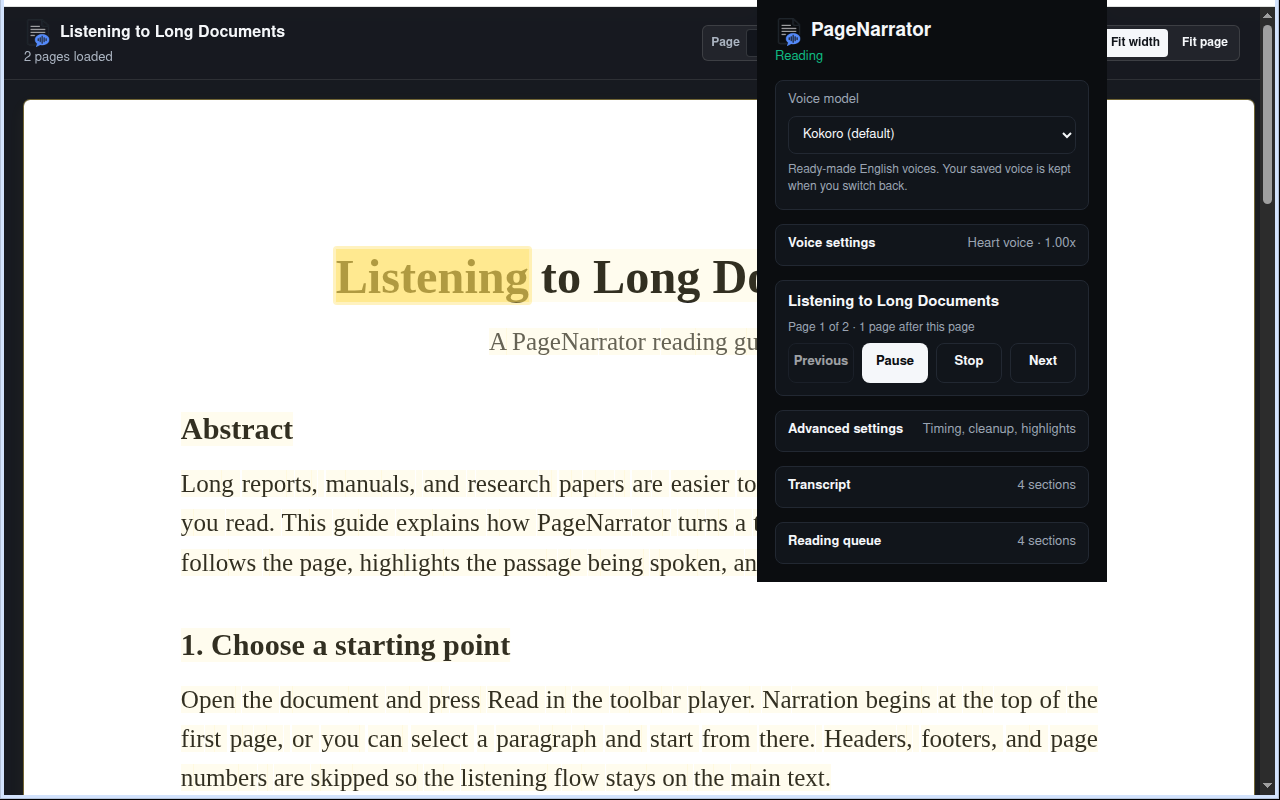Screen dimensions: 1280x800
Task: Click the "Listening to Long Documents" popup heading
Action: [893, 301]
